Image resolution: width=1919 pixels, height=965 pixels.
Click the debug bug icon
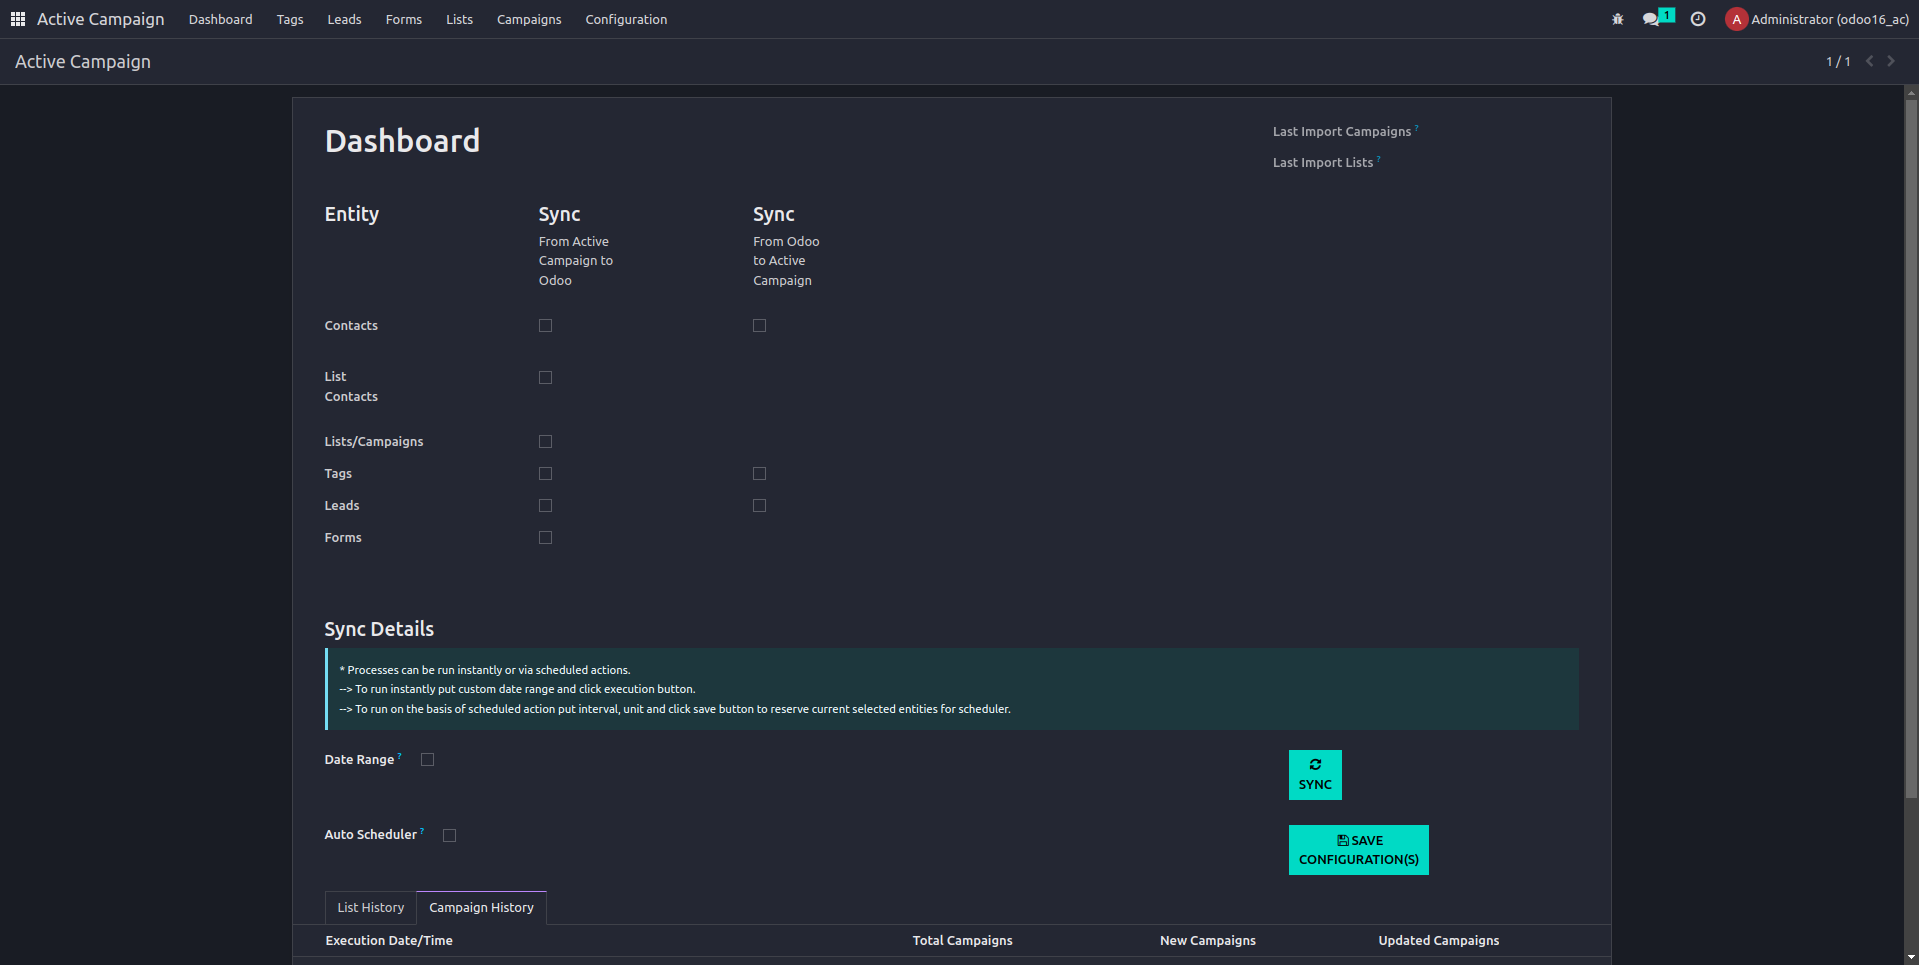click(1618, 19)
